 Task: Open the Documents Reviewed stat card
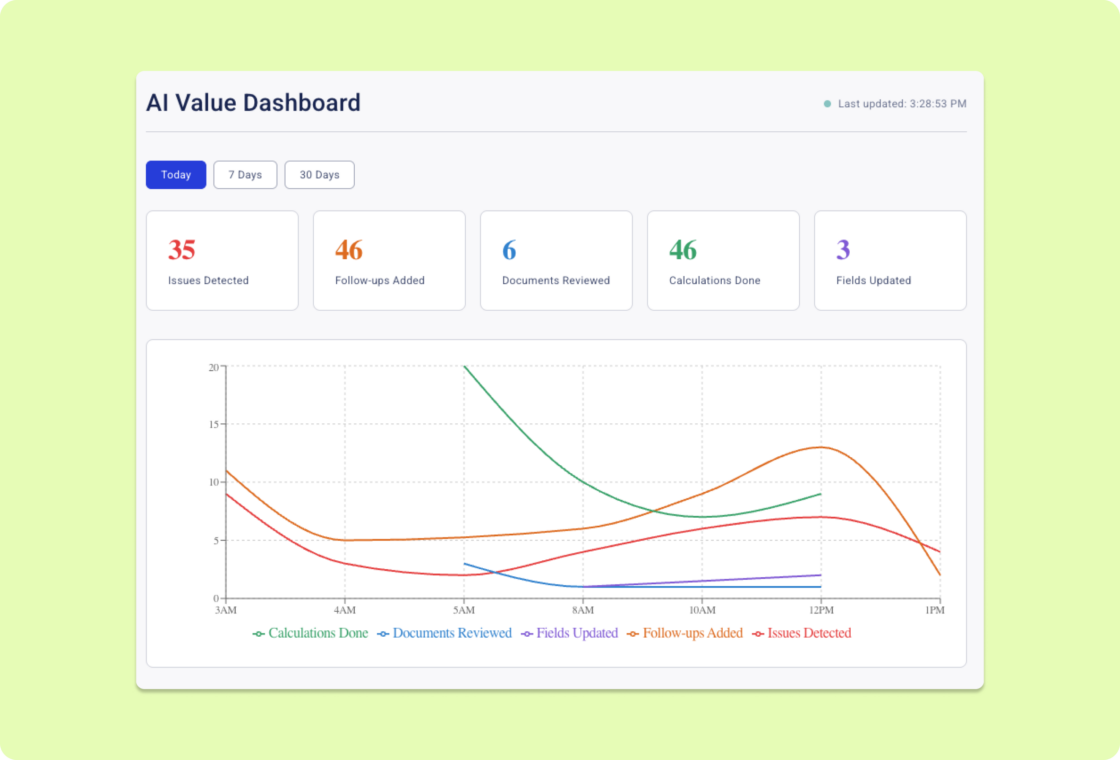coord(556,260)
